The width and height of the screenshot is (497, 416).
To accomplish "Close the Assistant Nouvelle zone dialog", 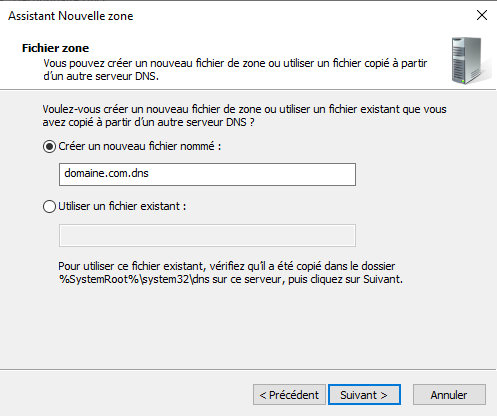I will [482, 15].
